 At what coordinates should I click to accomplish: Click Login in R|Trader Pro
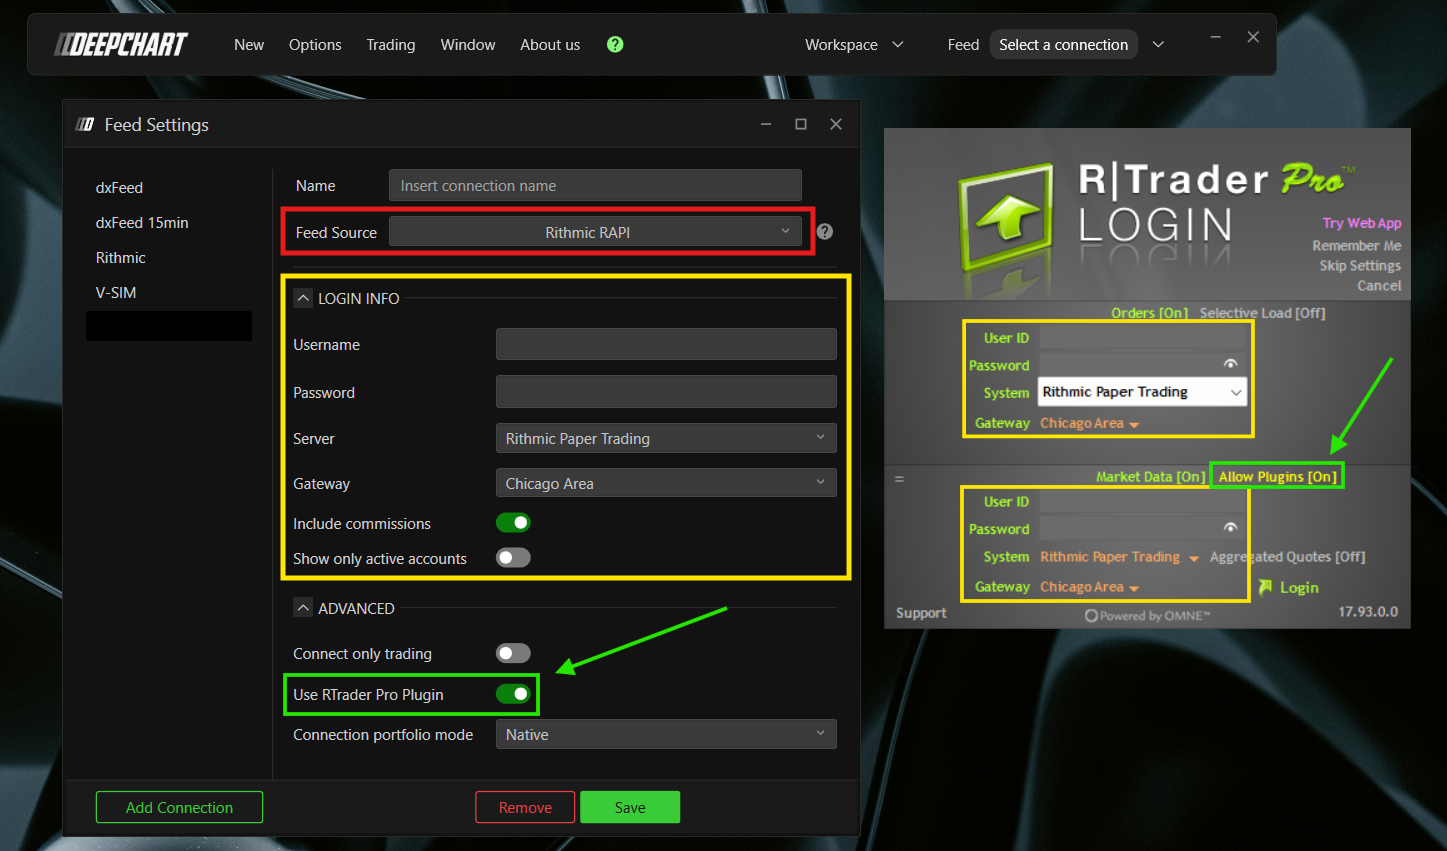tap(1288, 587)
